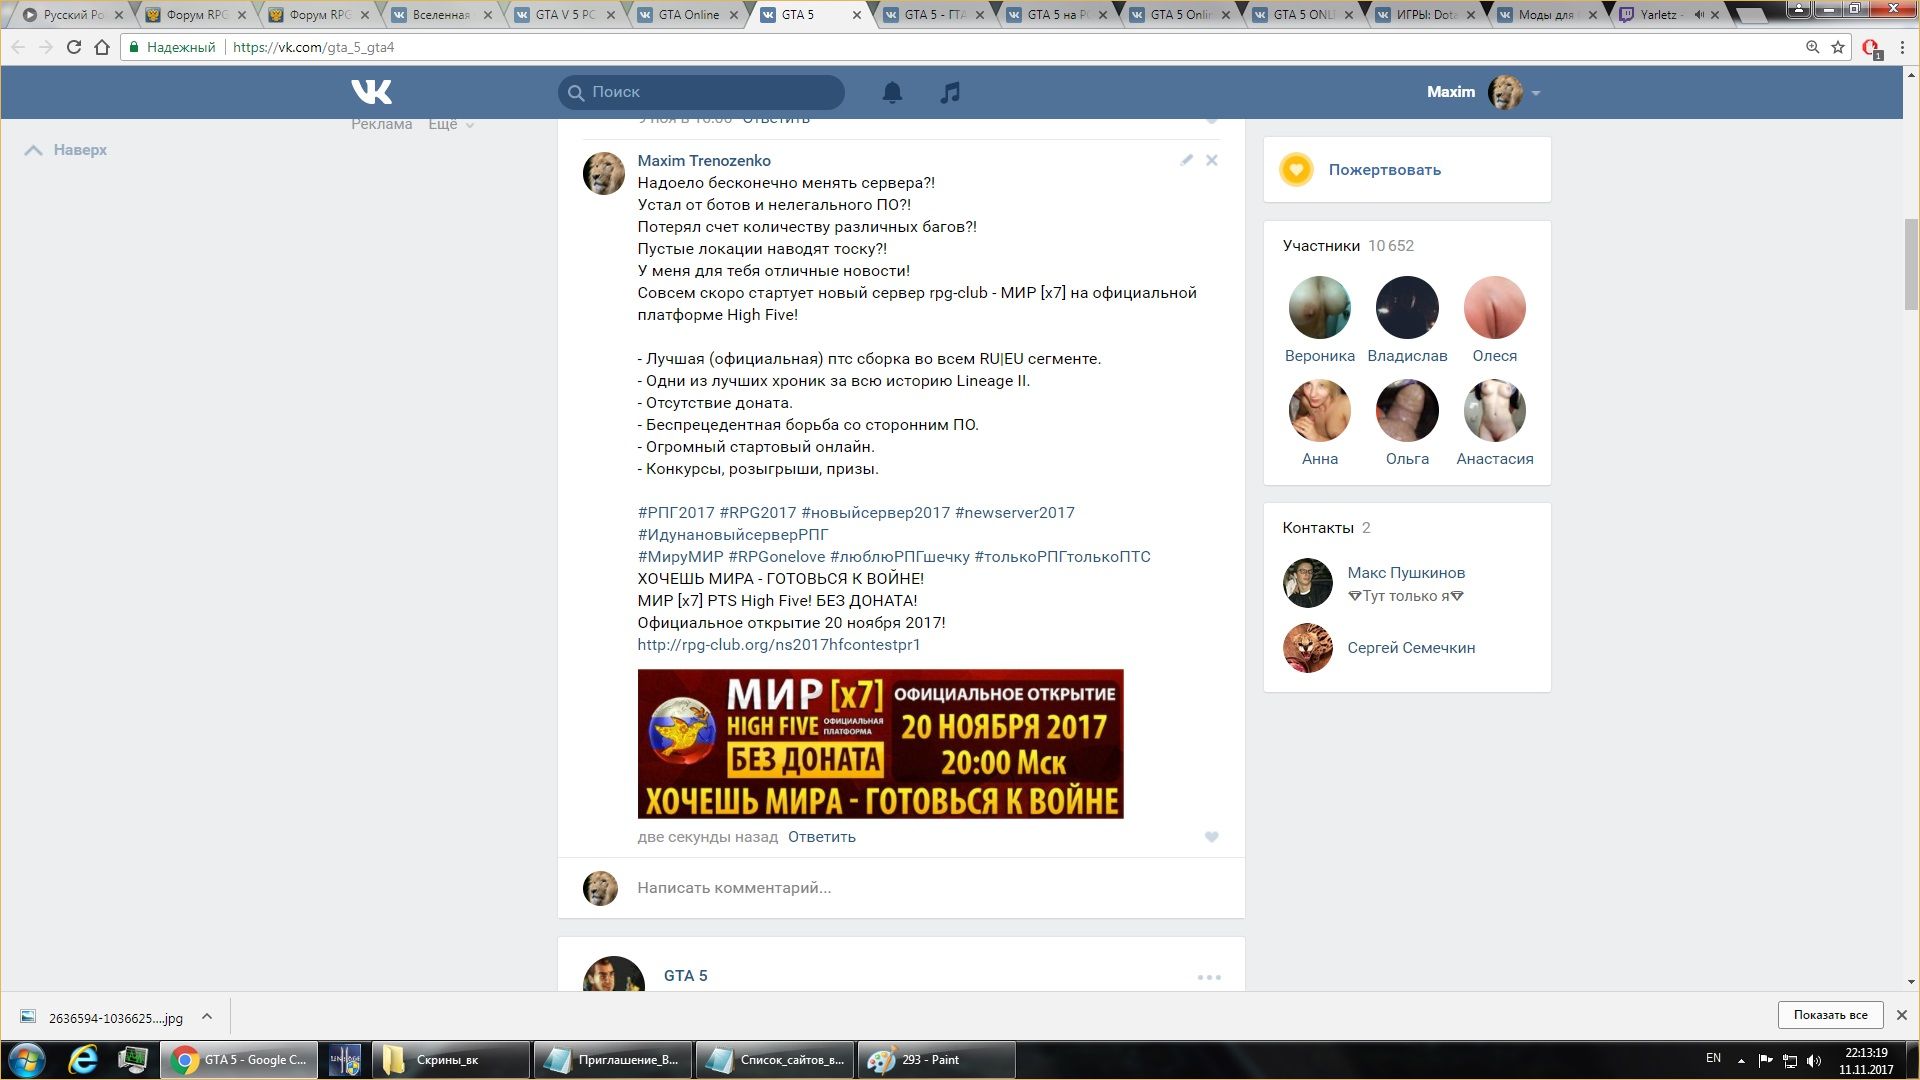The width and height of the screenshot is (1920, 1080).
Task: Expand the Ещё dropdown near Реклама
Action: point(451,124)
